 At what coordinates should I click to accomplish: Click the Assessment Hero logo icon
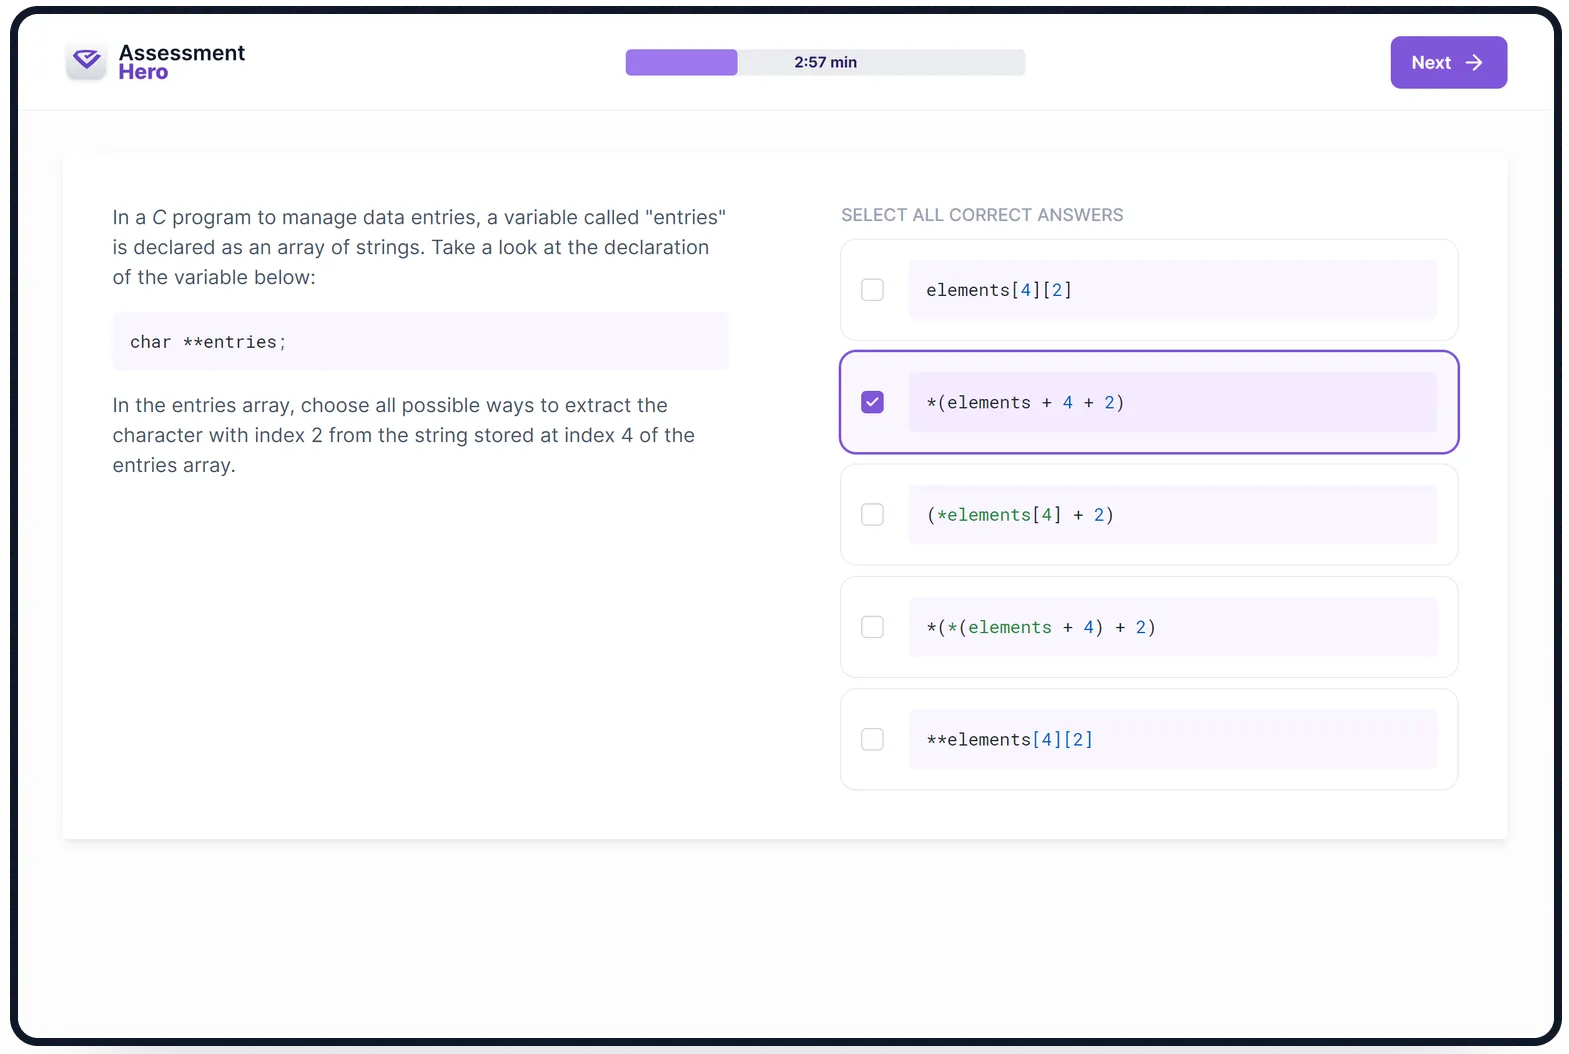[x=87, y=62]
